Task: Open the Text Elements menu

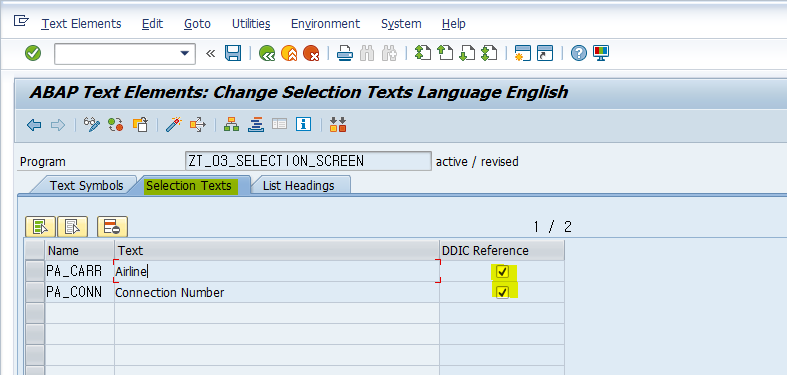Action: (81, 24)
